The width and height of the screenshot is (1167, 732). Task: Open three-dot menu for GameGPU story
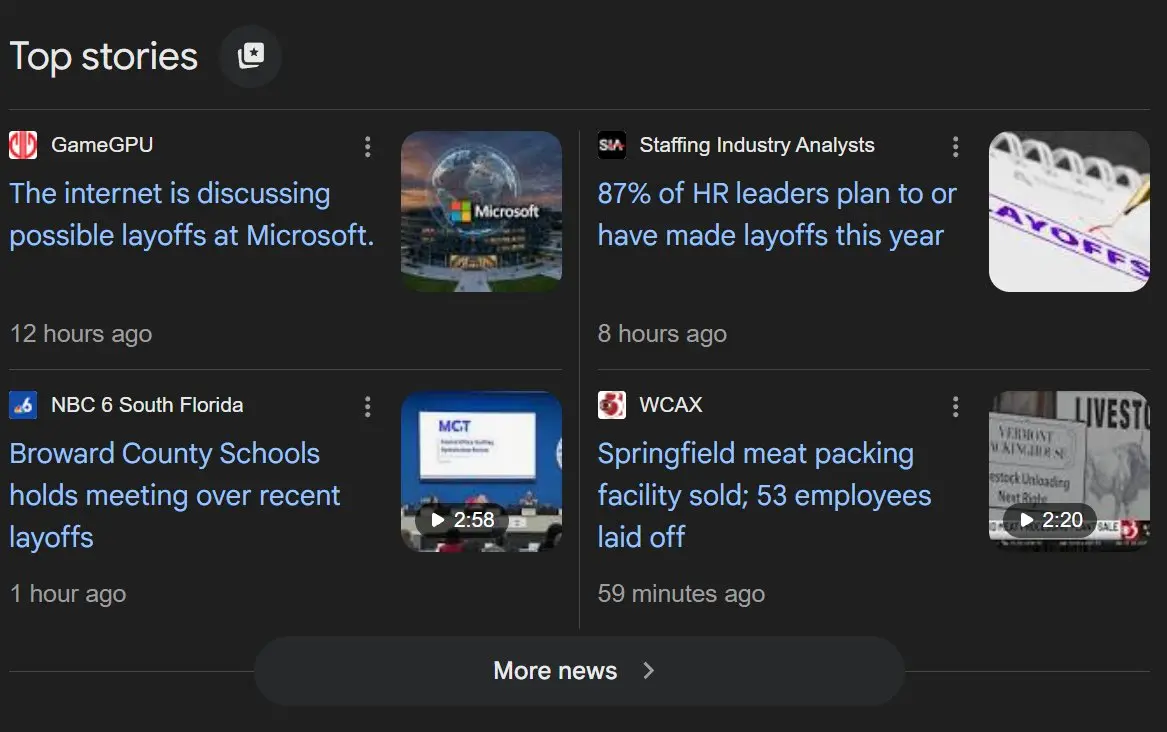pos(368,147)
